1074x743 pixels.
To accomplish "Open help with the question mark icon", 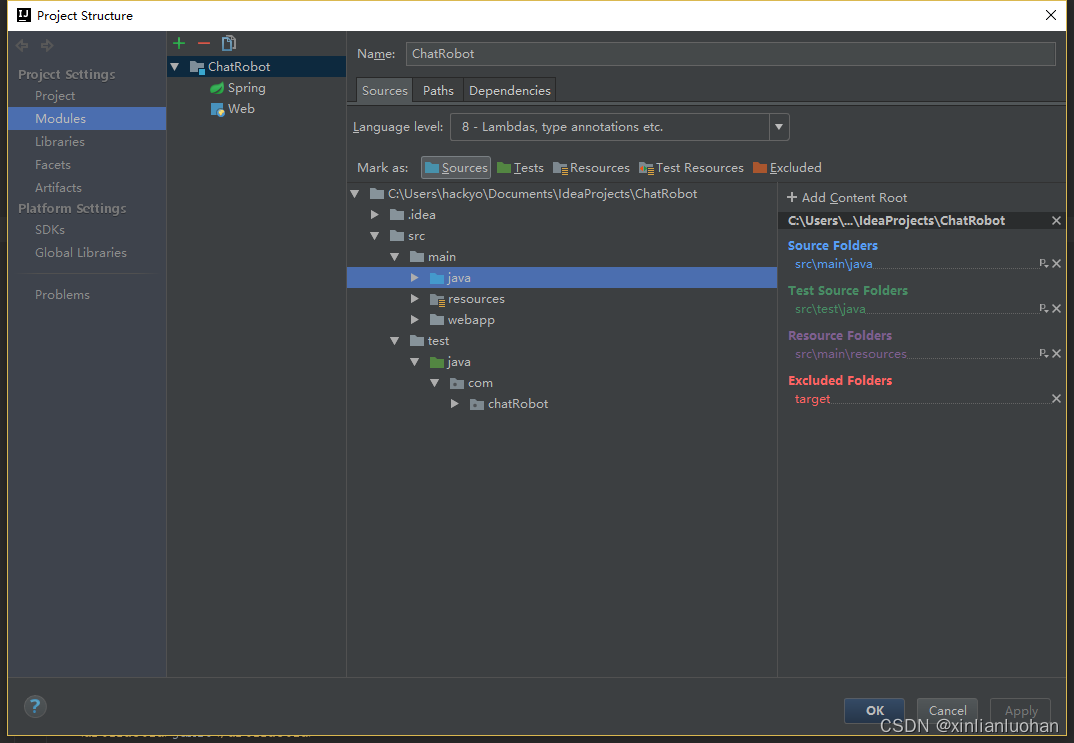I will click(x=34, y=706).
